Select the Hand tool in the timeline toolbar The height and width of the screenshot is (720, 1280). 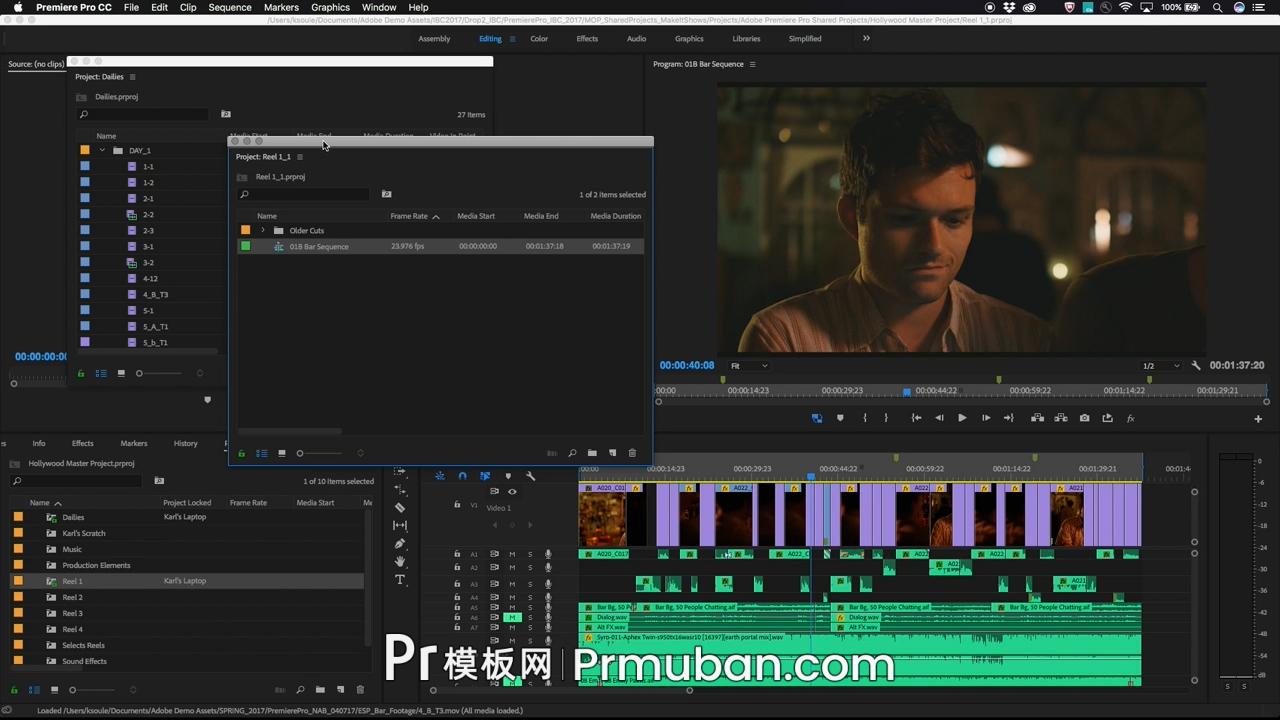click(400, 560)
